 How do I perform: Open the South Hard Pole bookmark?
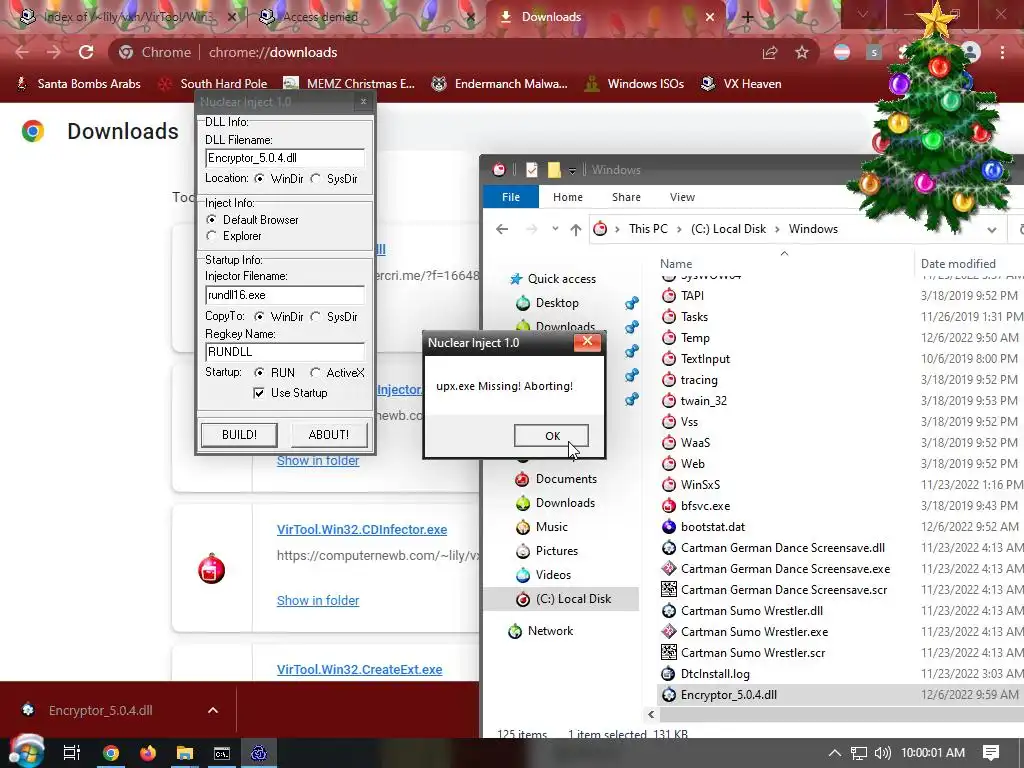[214, 84]
